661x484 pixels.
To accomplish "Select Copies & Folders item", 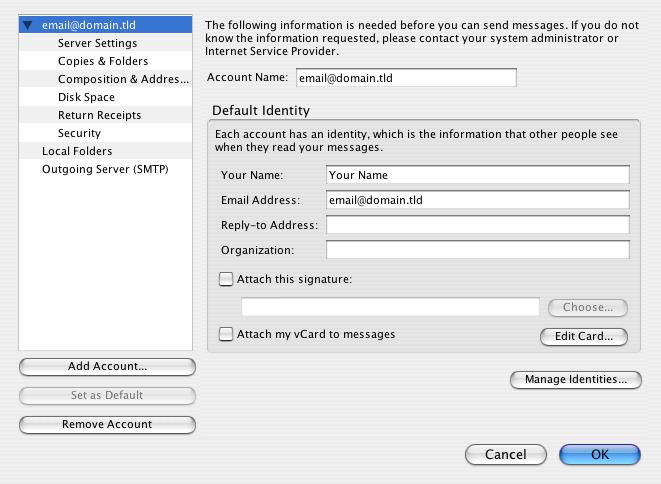I will (103, 61).
